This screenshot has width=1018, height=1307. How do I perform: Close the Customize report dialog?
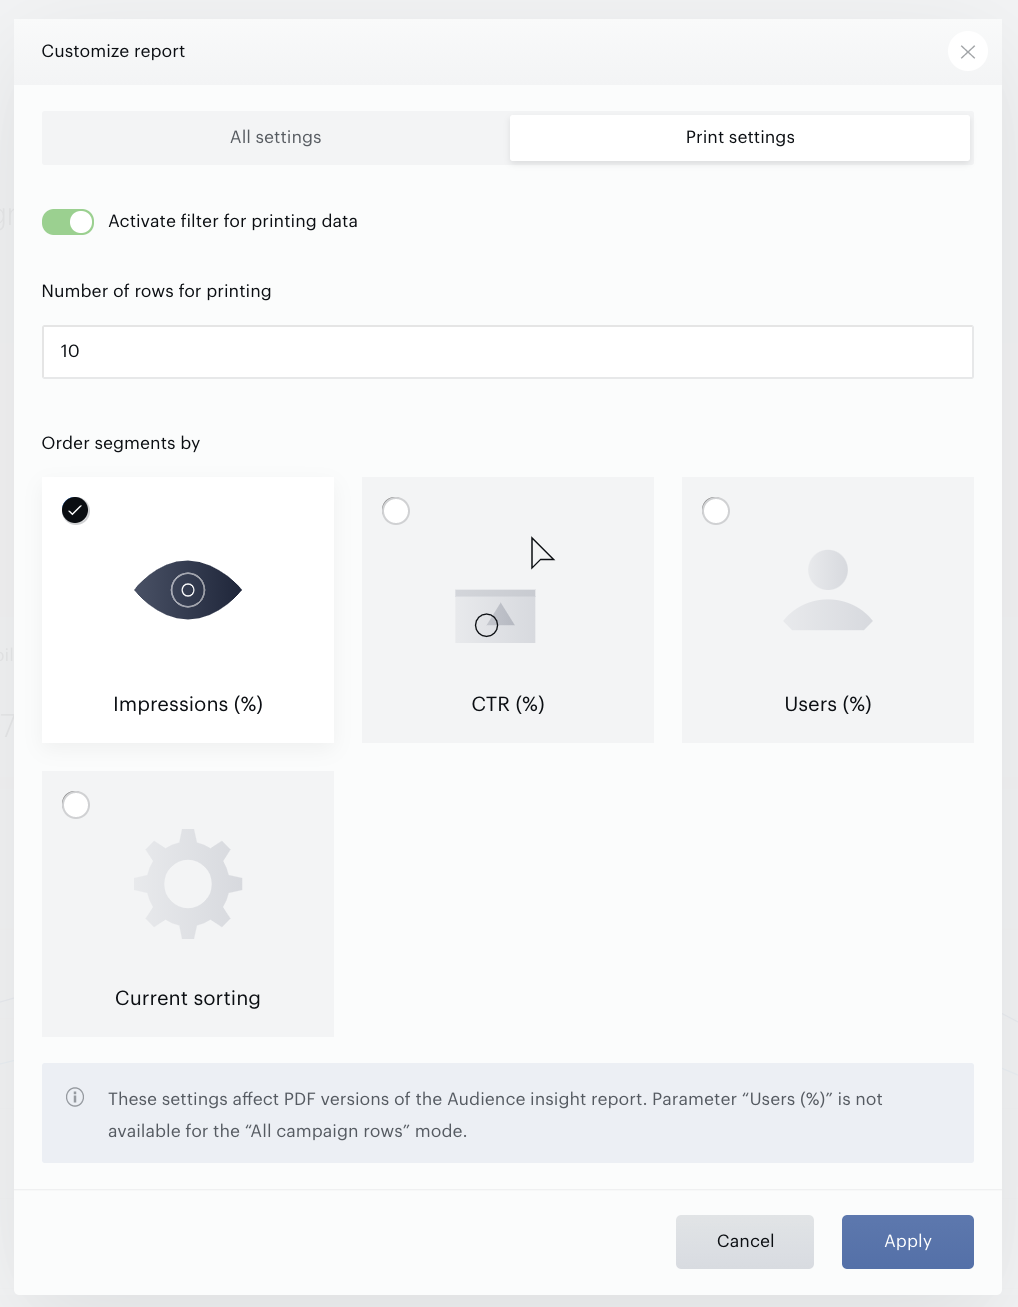[967, 52]
